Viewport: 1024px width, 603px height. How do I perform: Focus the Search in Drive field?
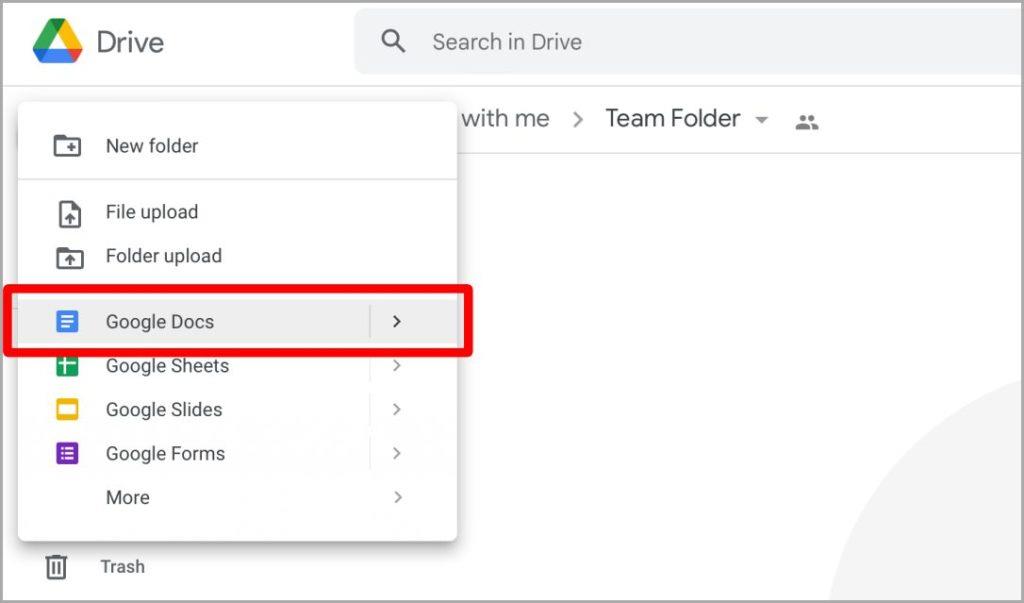689,41
